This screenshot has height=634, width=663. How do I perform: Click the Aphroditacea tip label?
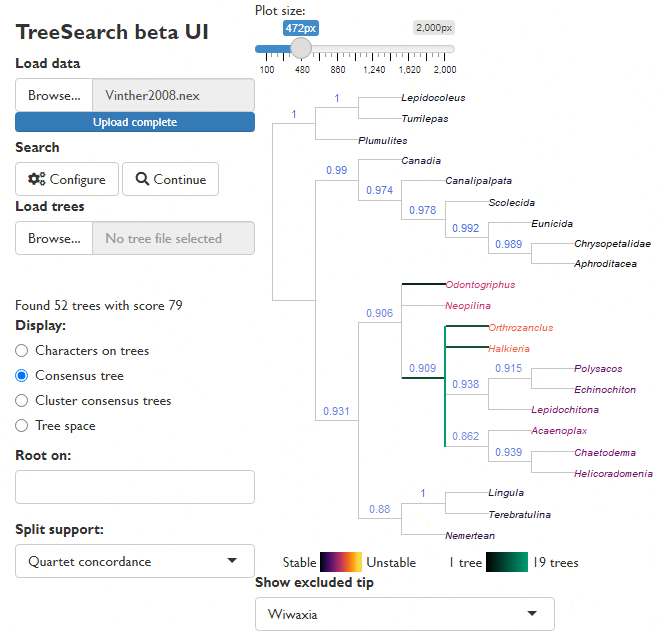[605, 264]
